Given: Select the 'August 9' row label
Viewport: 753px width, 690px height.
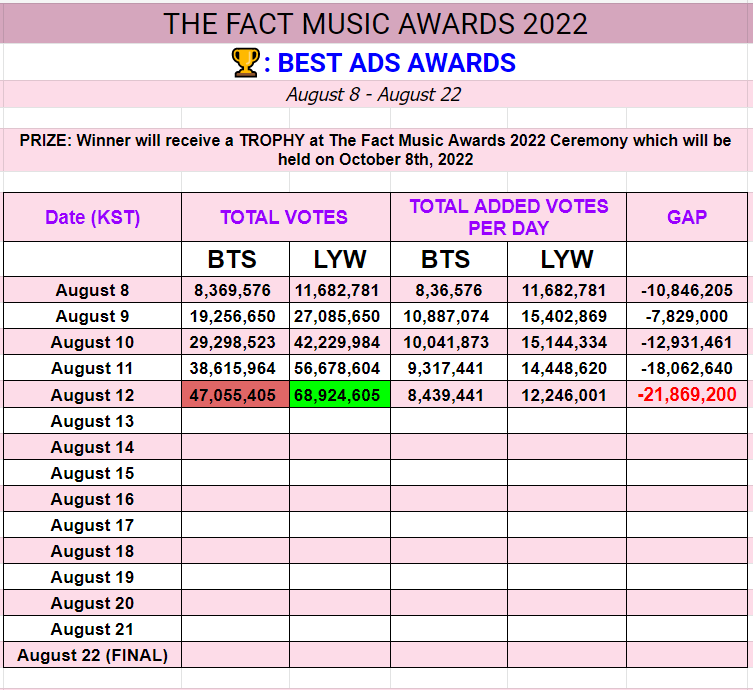Looking at the screenshot, I should coord(93,316).
